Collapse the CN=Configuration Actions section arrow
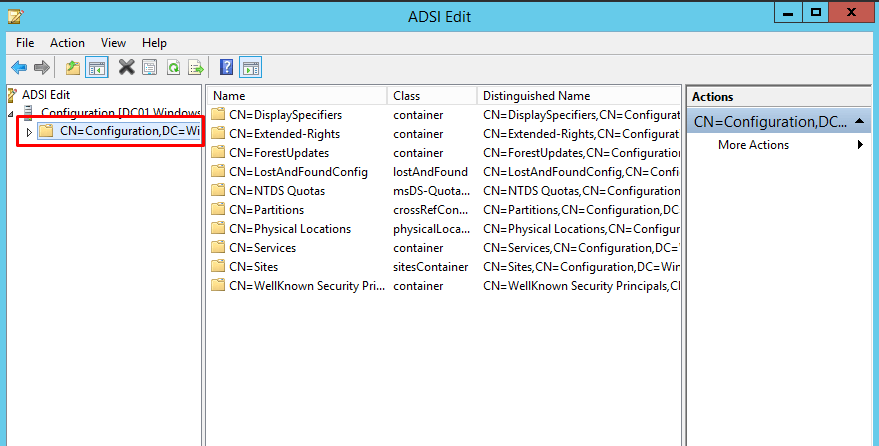The height and width of the screenshot is (446, 879). coord(859,121)
